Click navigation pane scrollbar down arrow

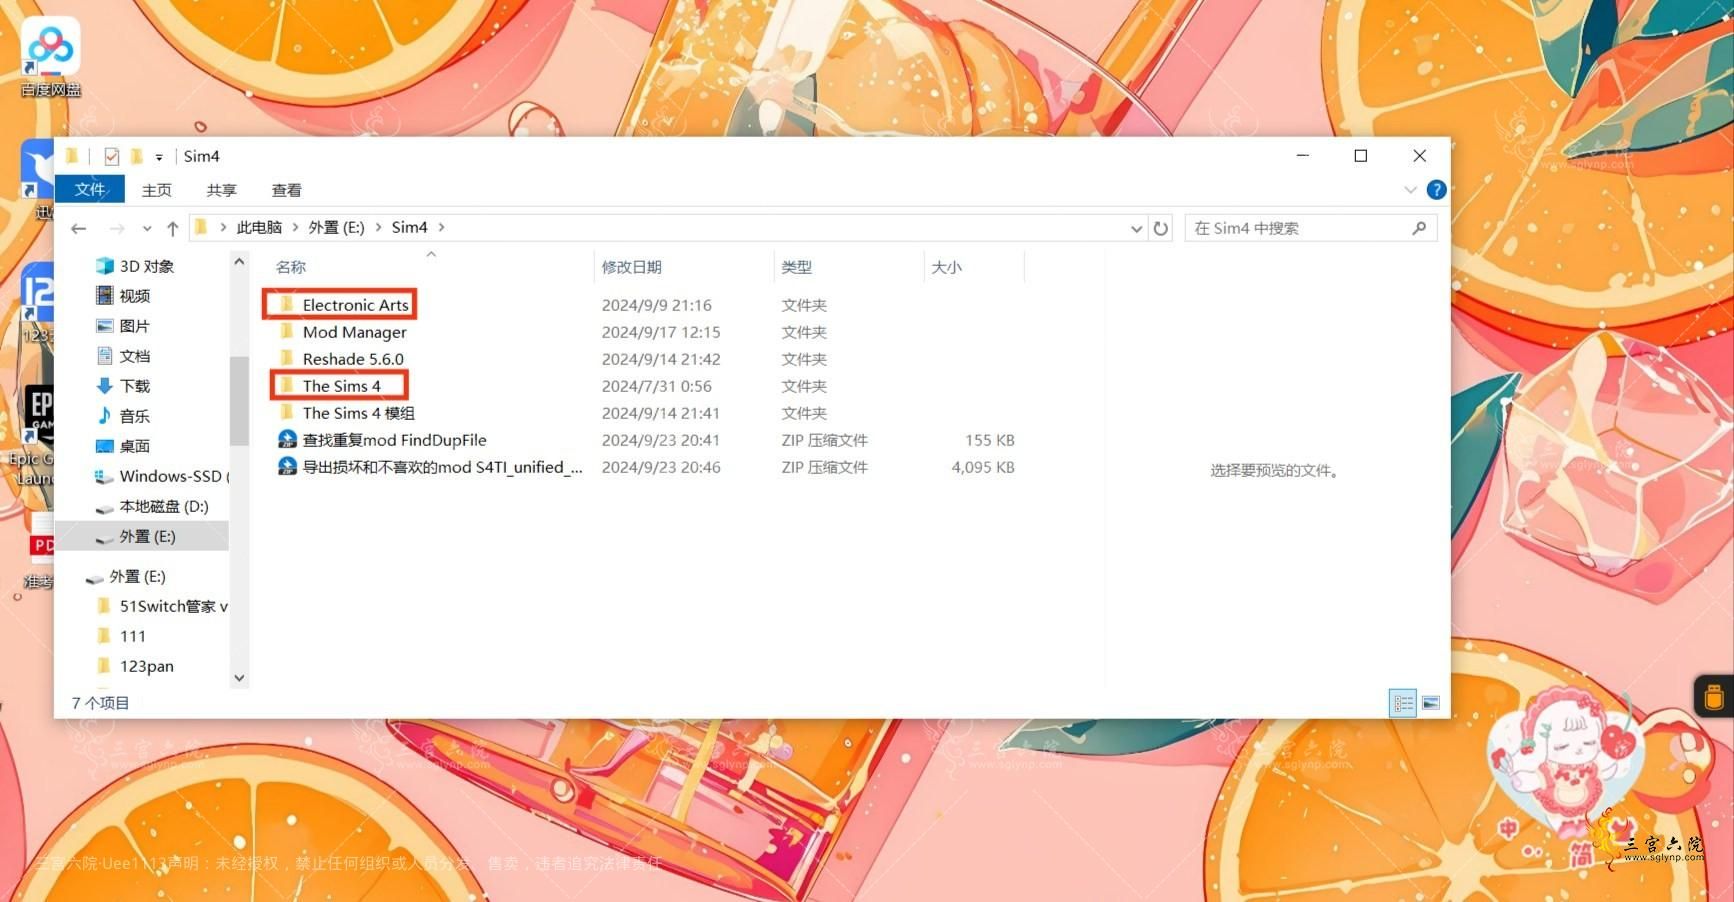239,677
